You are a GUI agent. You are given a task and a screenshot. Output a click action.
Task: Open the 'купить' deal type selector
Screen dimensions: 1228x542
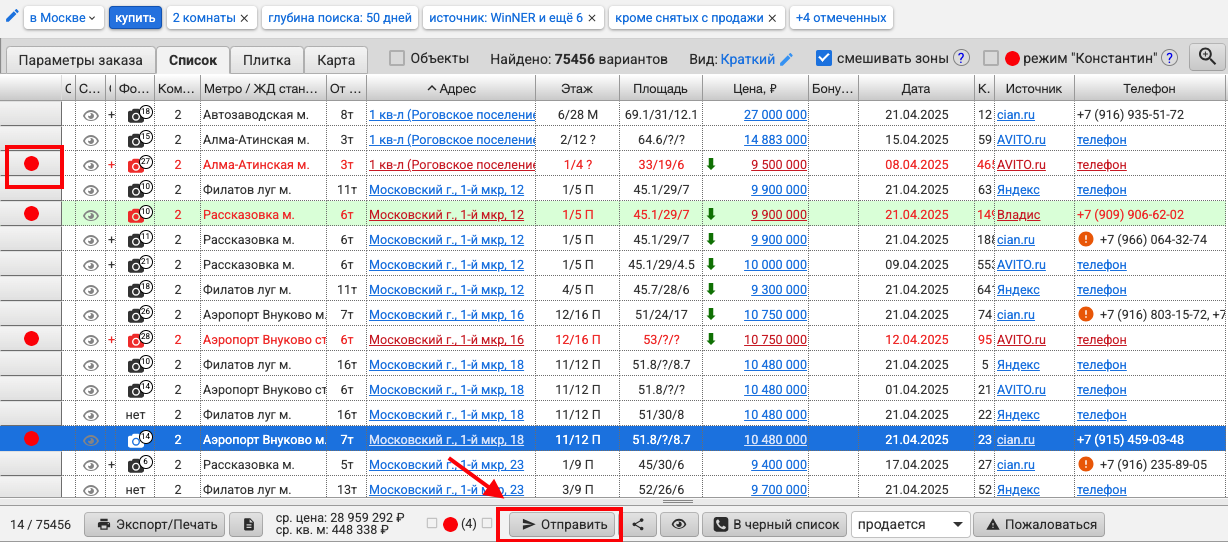click(x=135, y=18)
